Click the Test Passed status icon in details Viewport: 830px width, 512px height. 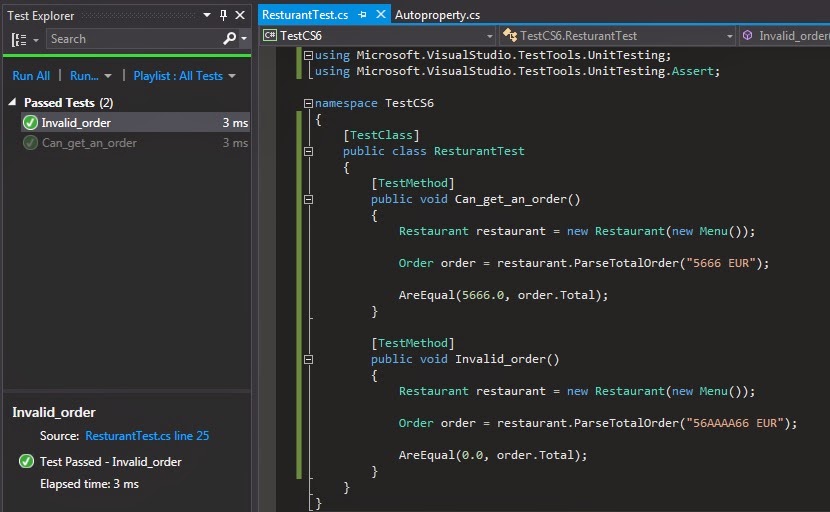[x=26, y=461]
